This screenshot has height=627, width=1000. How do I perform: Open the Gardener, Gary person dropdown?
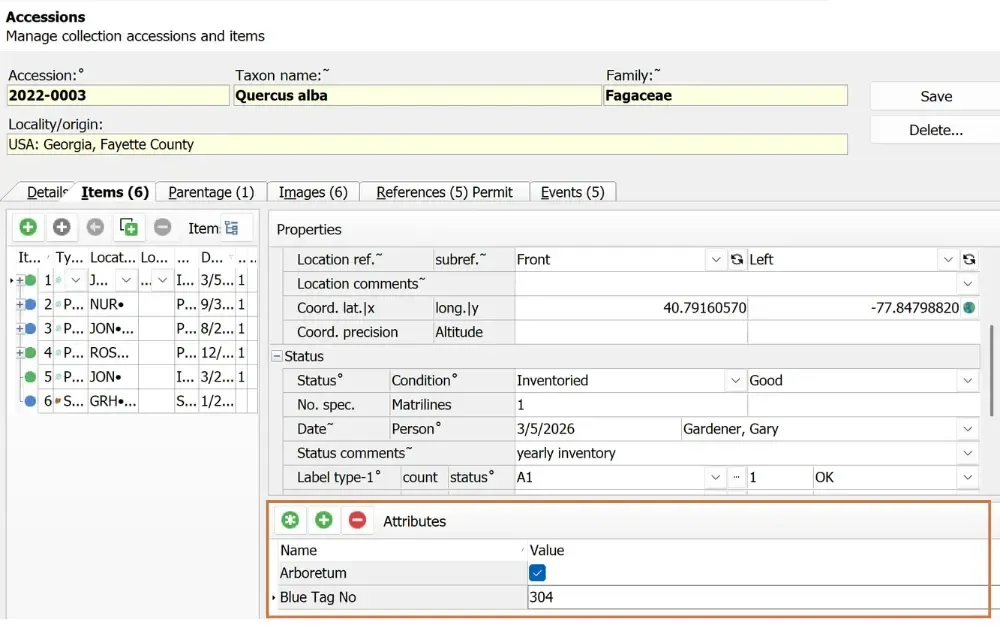tap(967, 429)
